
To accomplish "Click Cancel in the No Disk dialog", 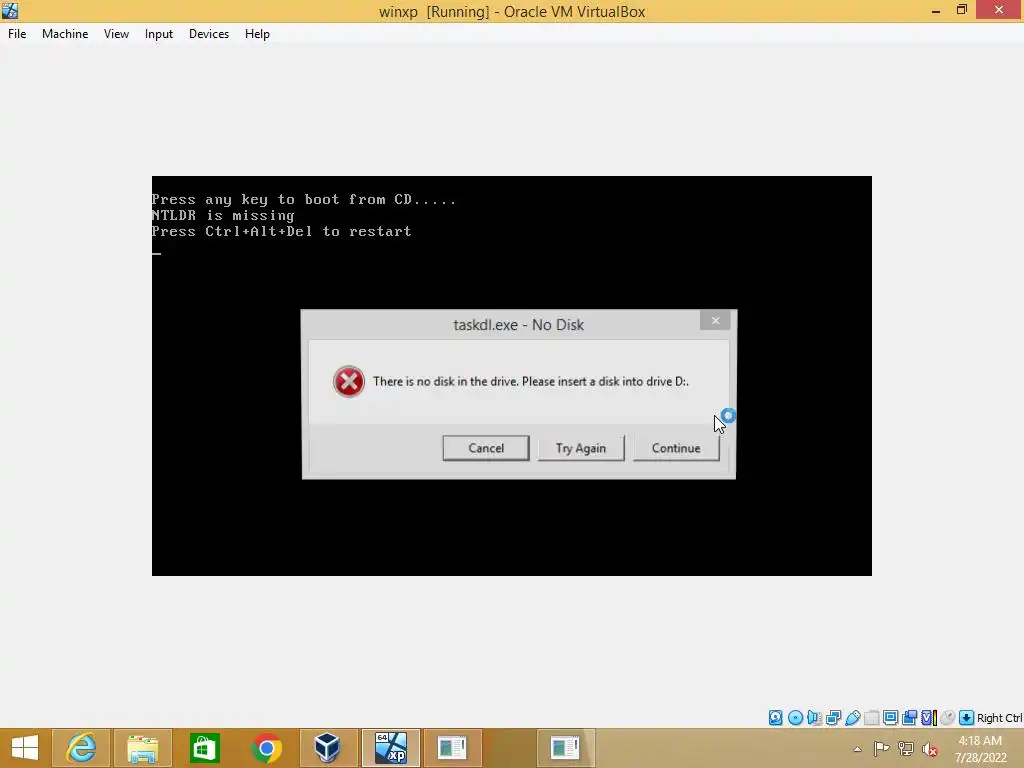I will [x=486, y=448].
